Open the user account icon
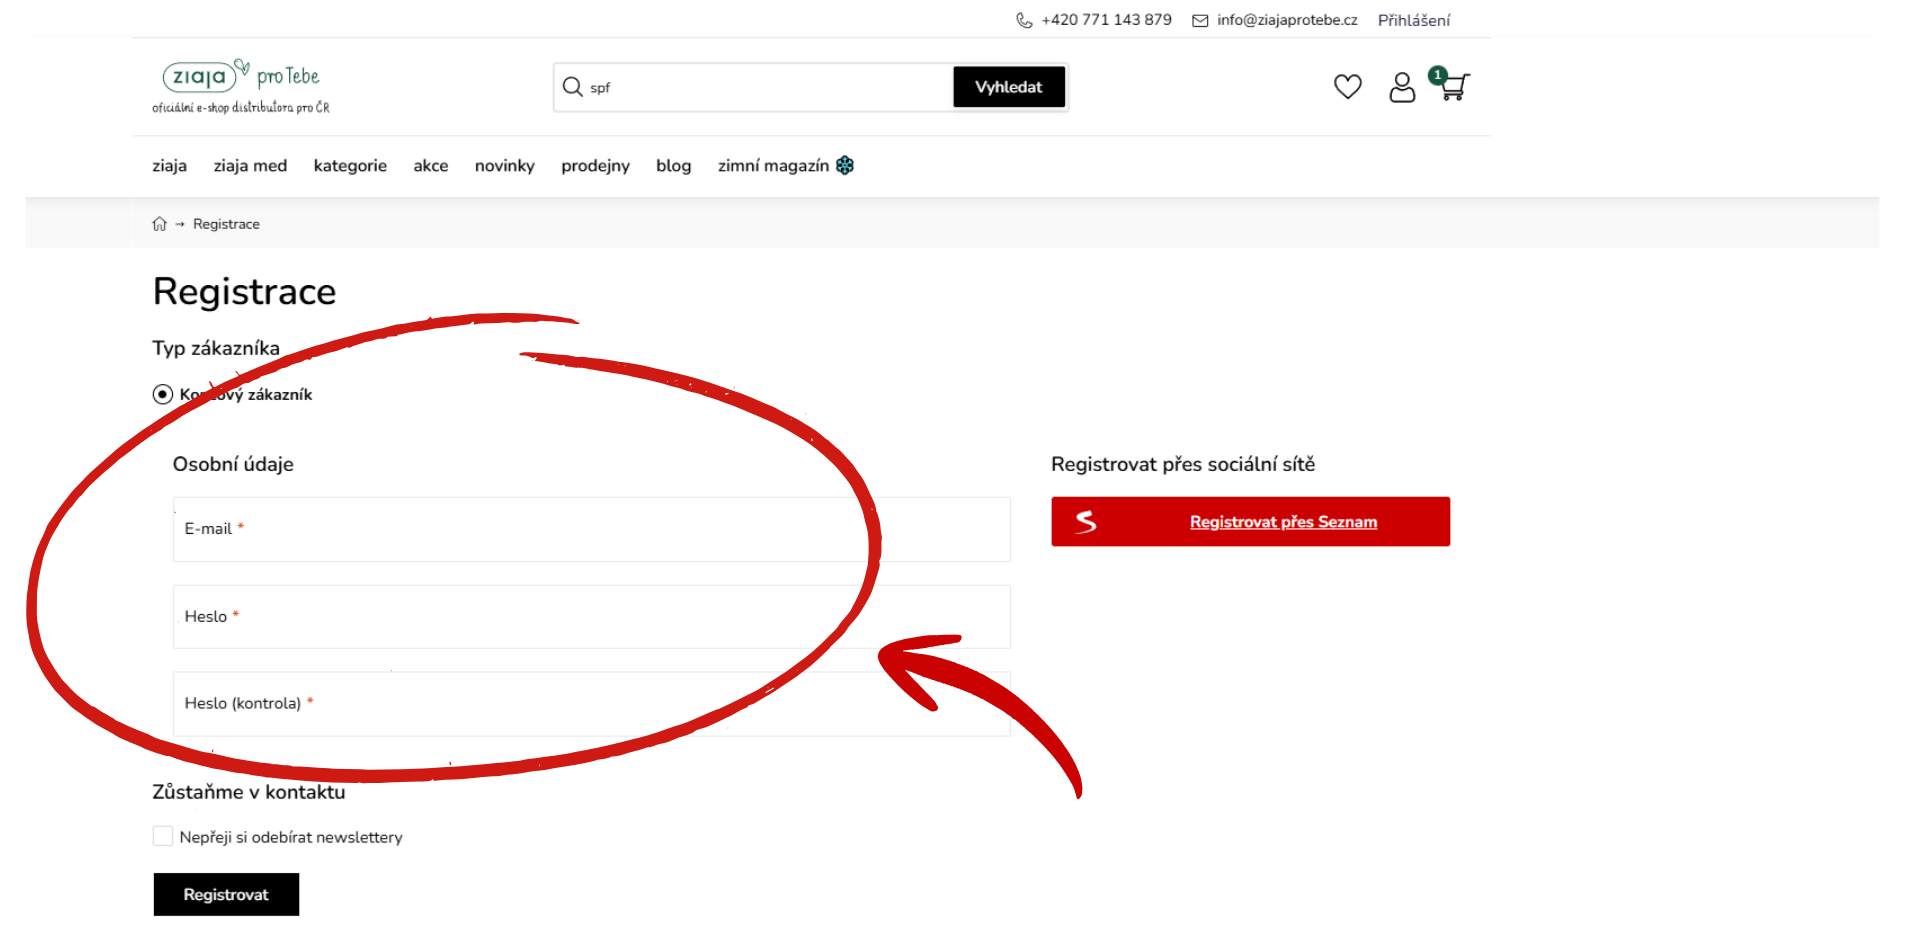Image resolution: width=1905 pixels, height=927 pixels. coord(1402,88)
